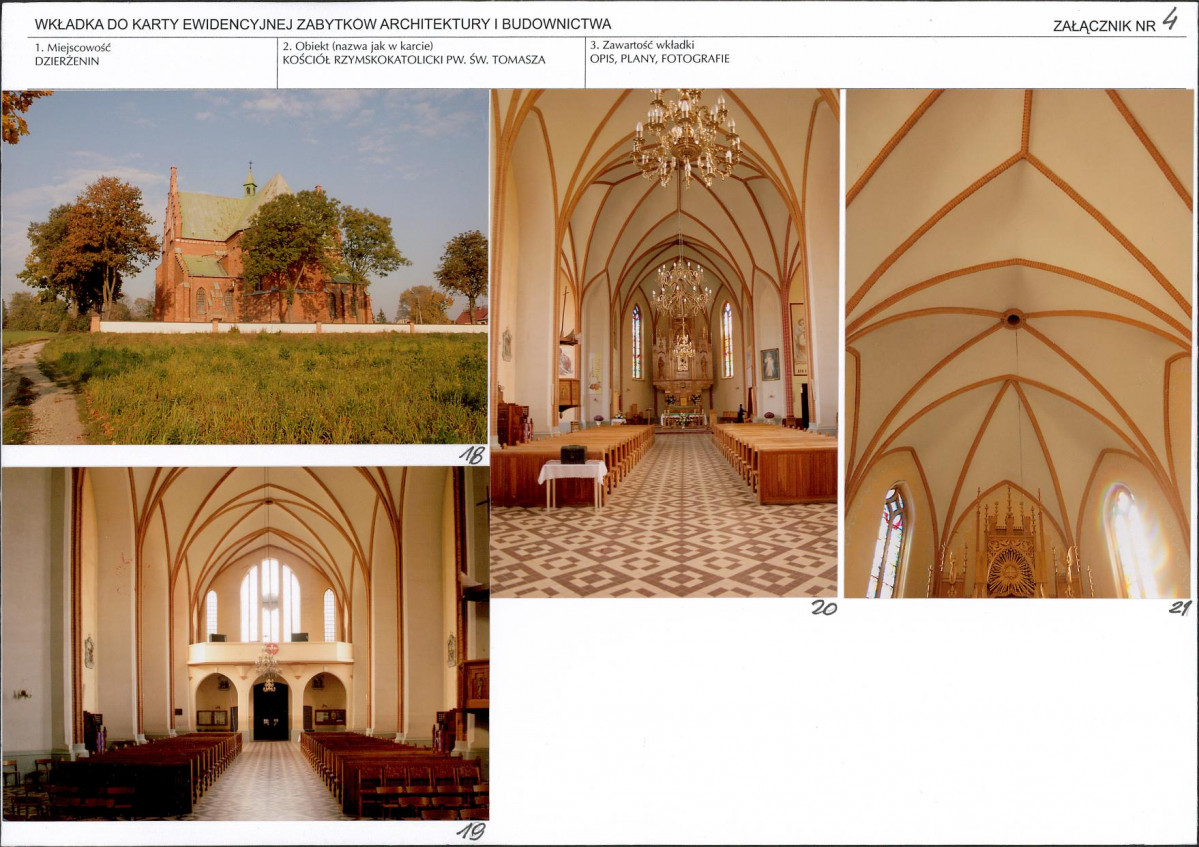Select the organ loft interior photo numbered 19
The image size is (1199, 847).
(x=245, y=644)
